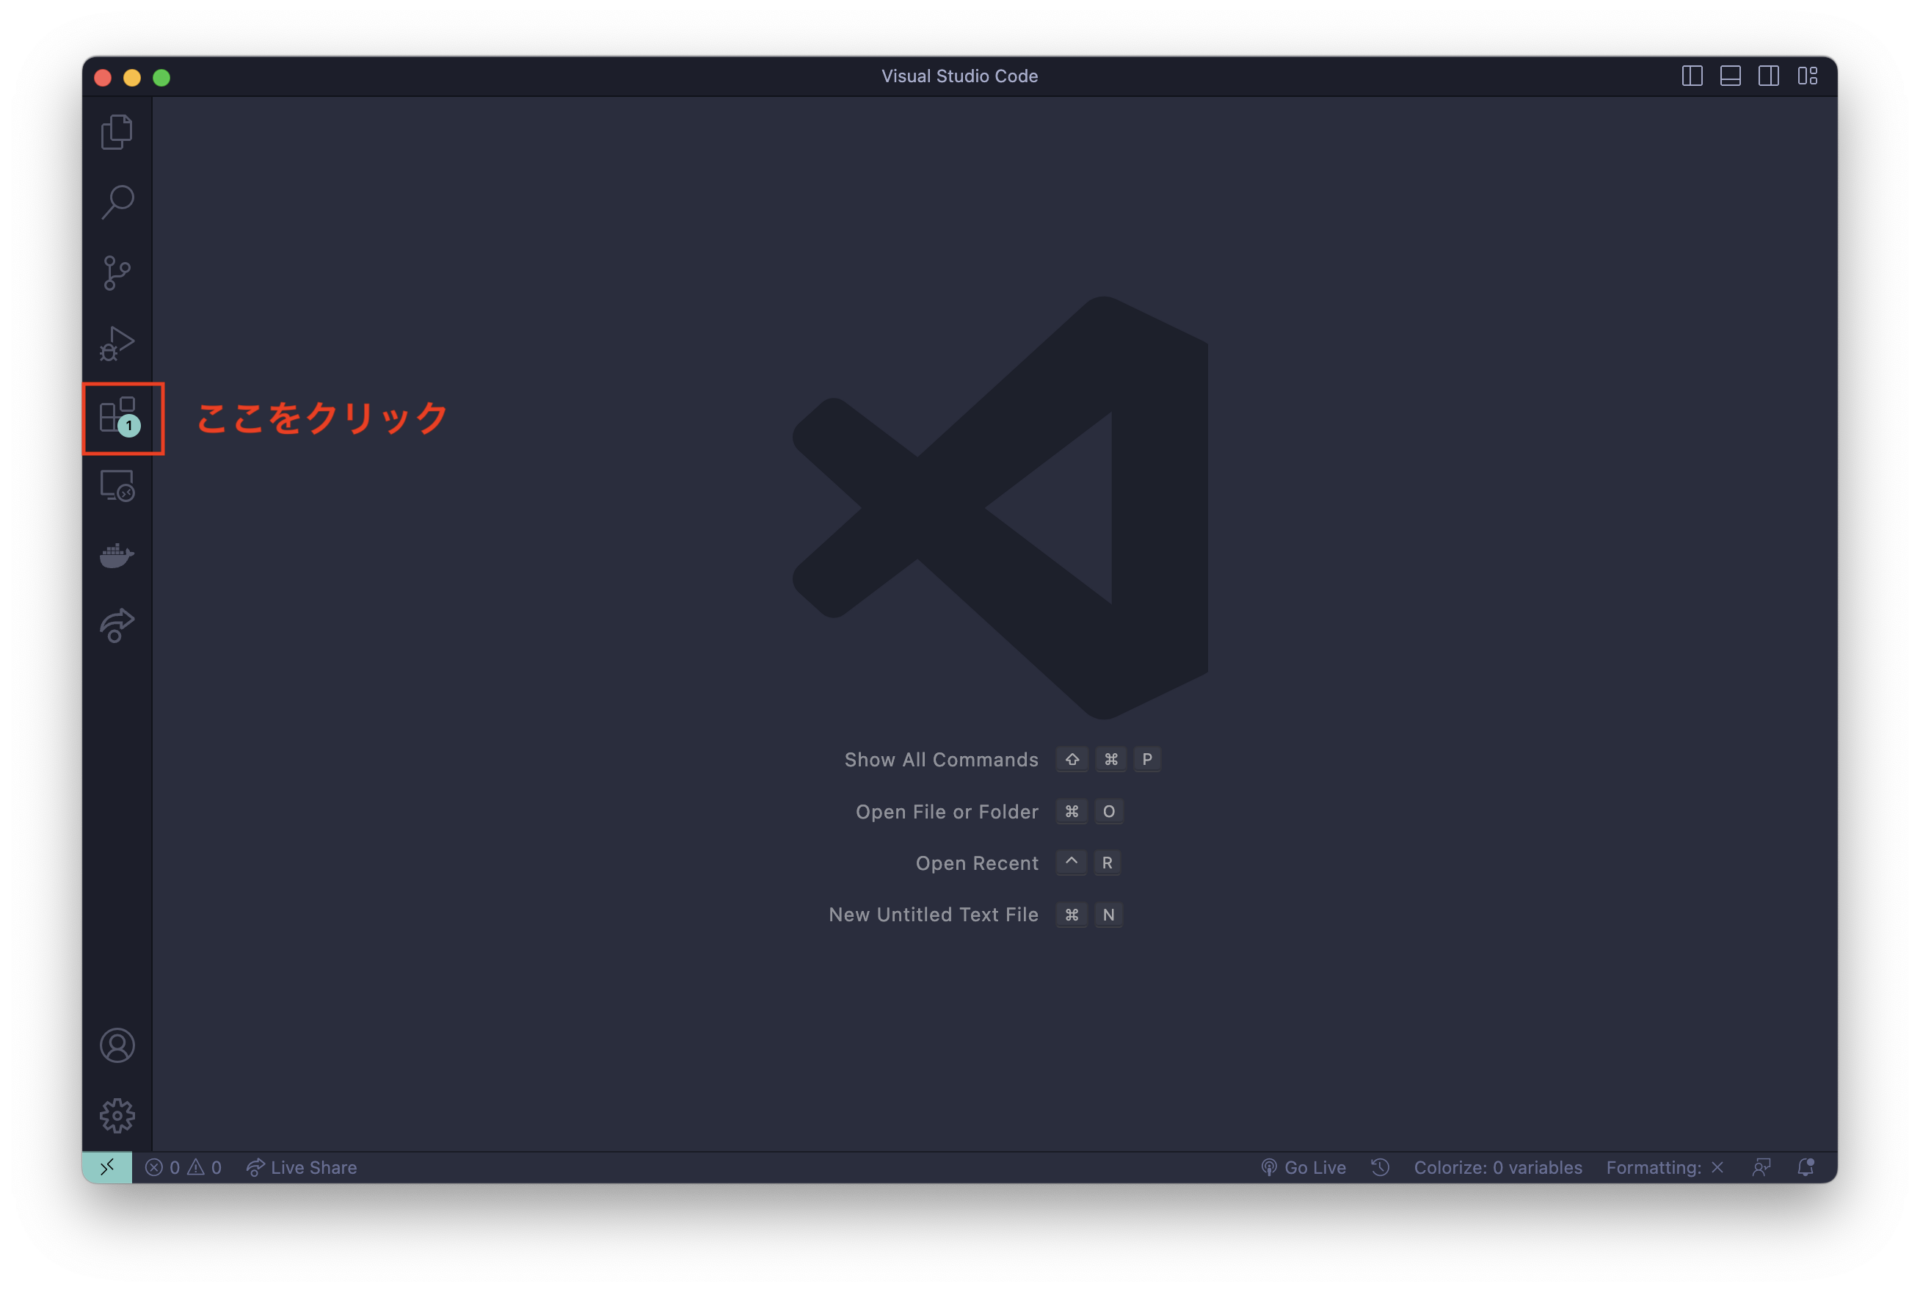The image size is (1920, 1292).
Task: Maximize the window with the green button
Action: pos(161,77)
